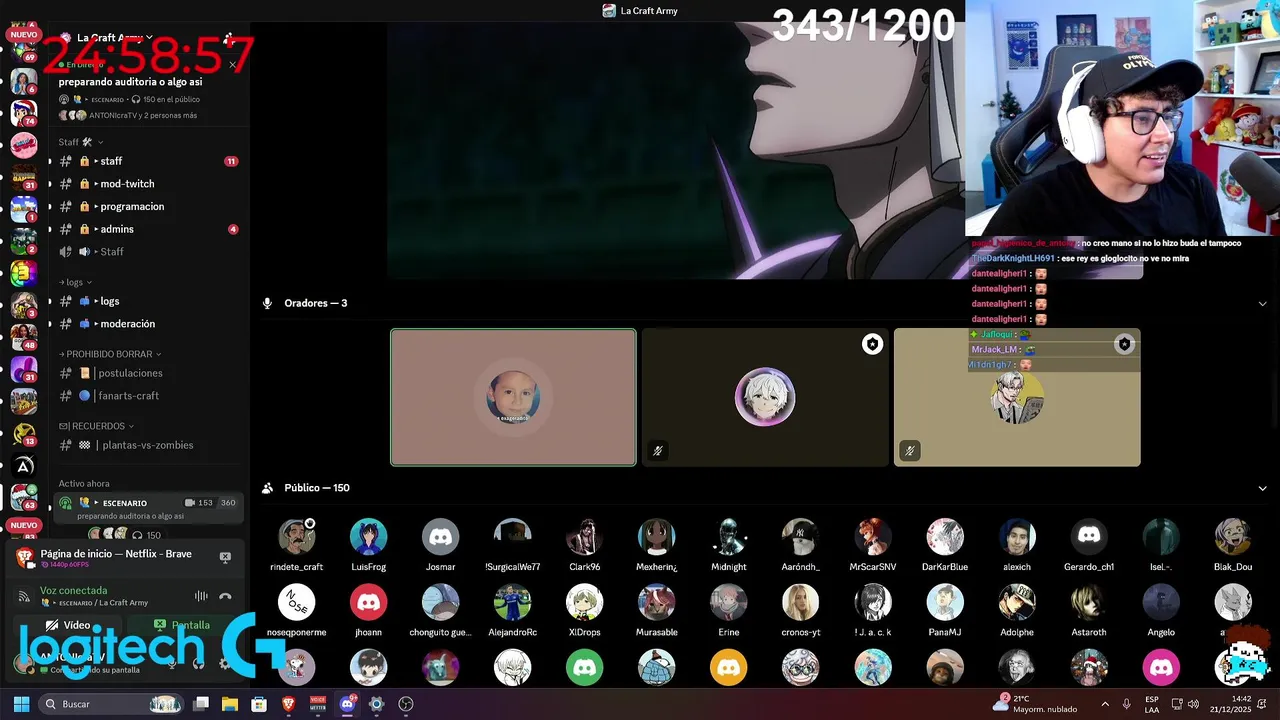Collapse the PROHIBIDO BORRAR category

109,354
